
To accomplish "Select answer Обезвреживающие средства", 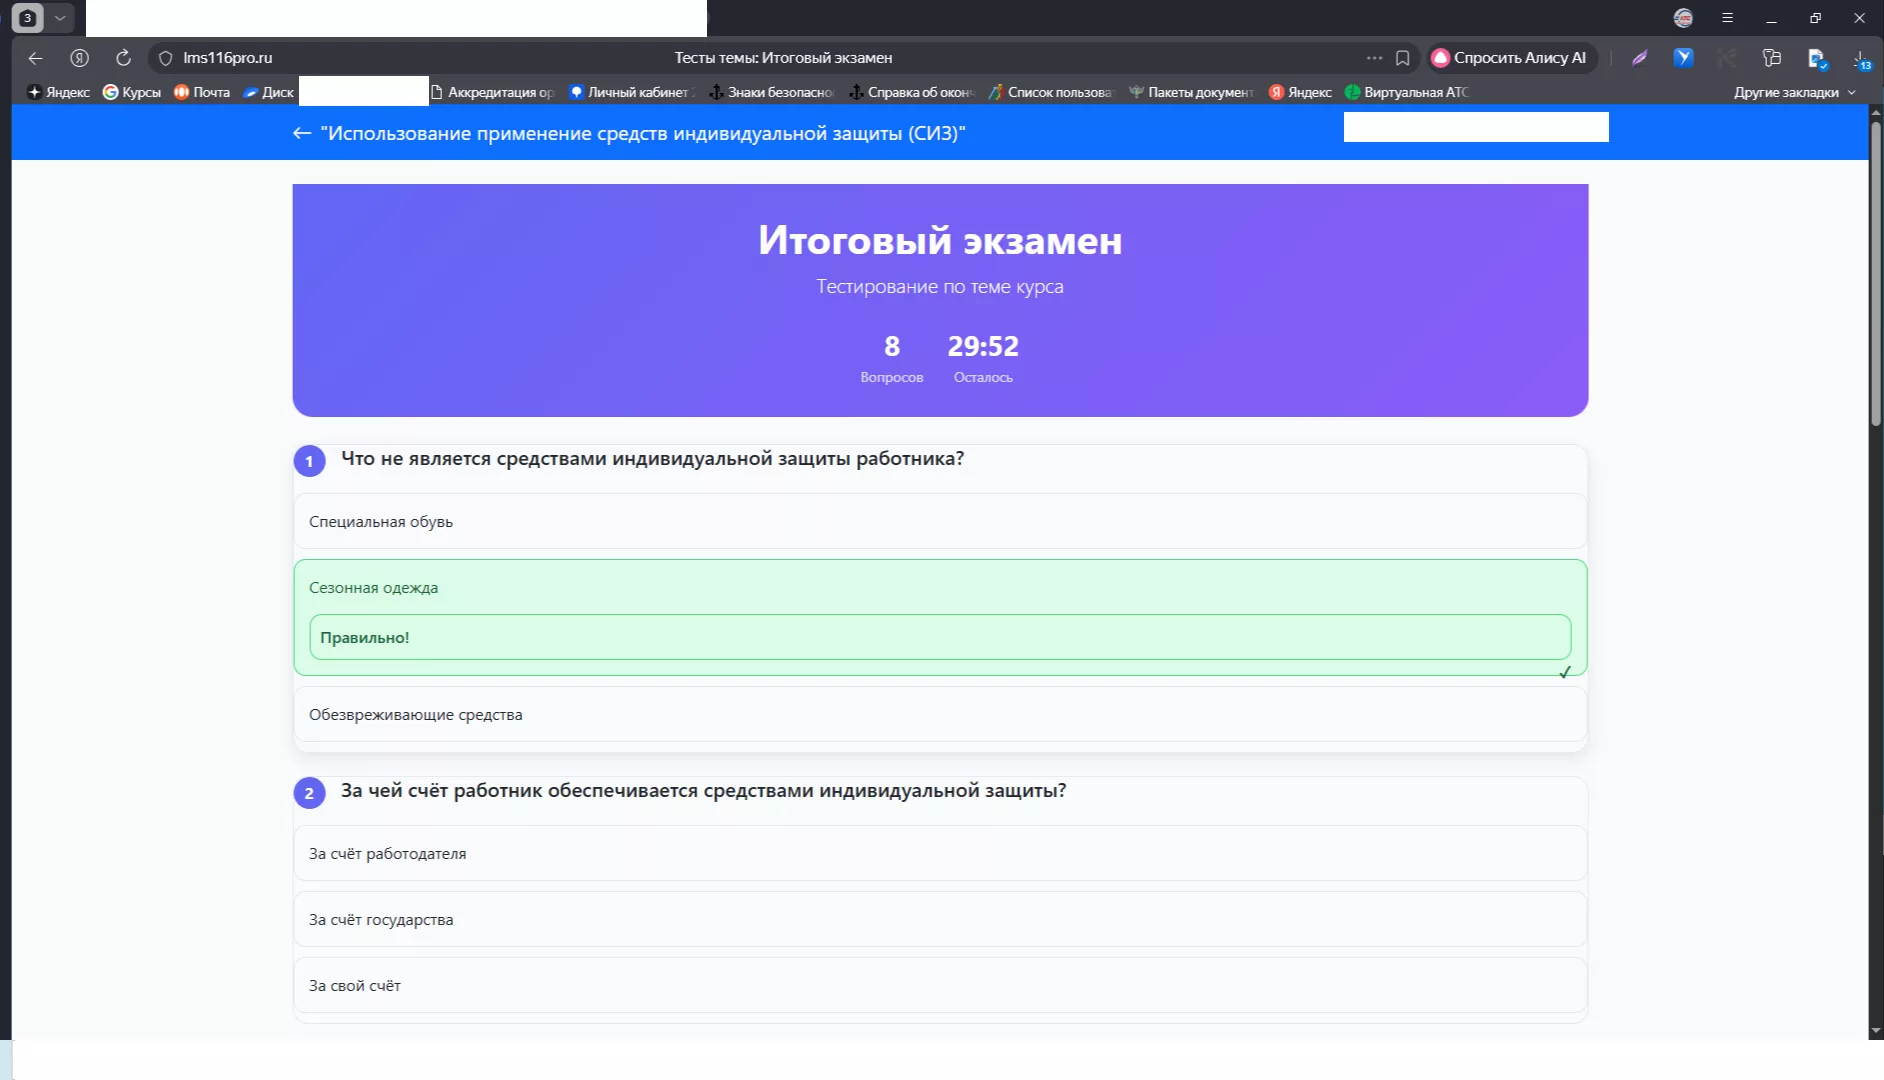I will (940, 714).
